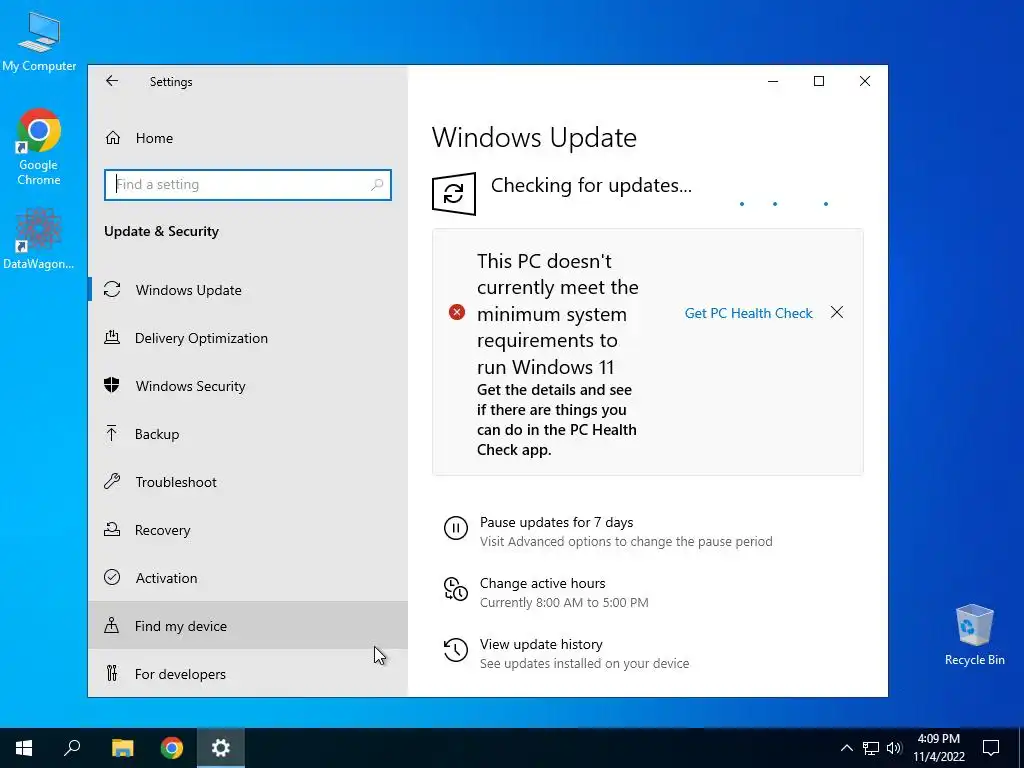The height and width of the screenshot is (768, 1024).
Task: Select Google Chrome desktop shortcut
Action: pos(39,147)
